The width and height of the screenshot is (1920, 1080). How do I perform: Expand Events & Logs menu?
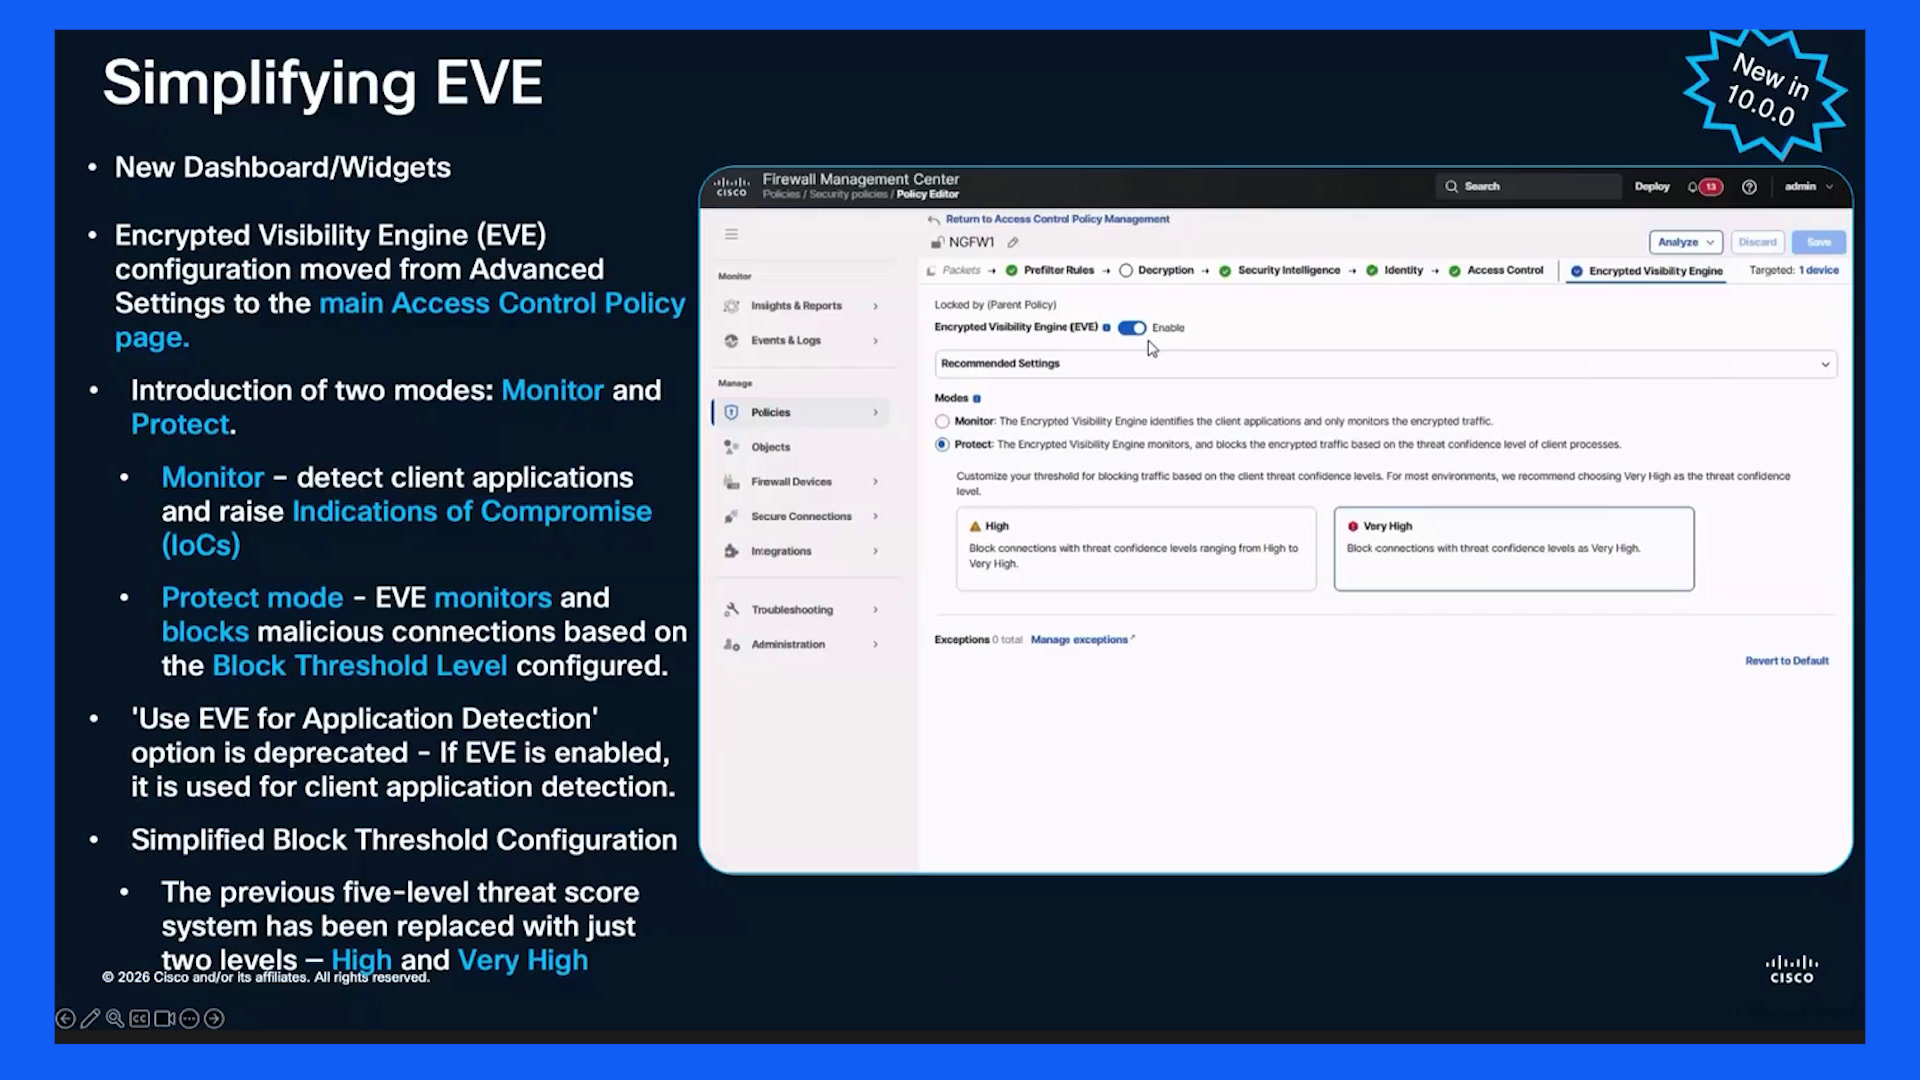tap(800, 341)
